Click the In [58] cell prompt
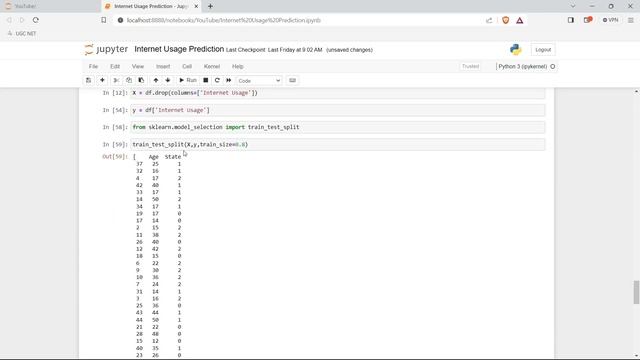 coord(115,127)
